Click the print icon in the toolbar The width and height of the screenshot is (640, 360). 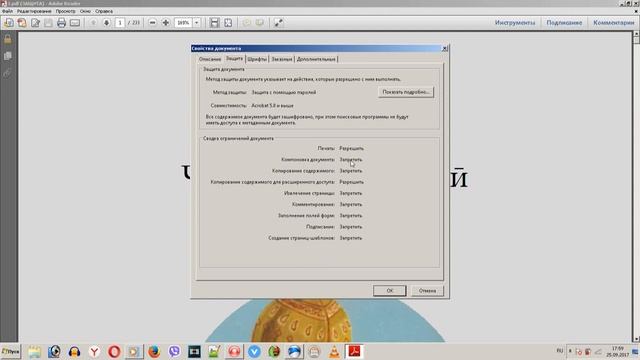click(61, 23)
